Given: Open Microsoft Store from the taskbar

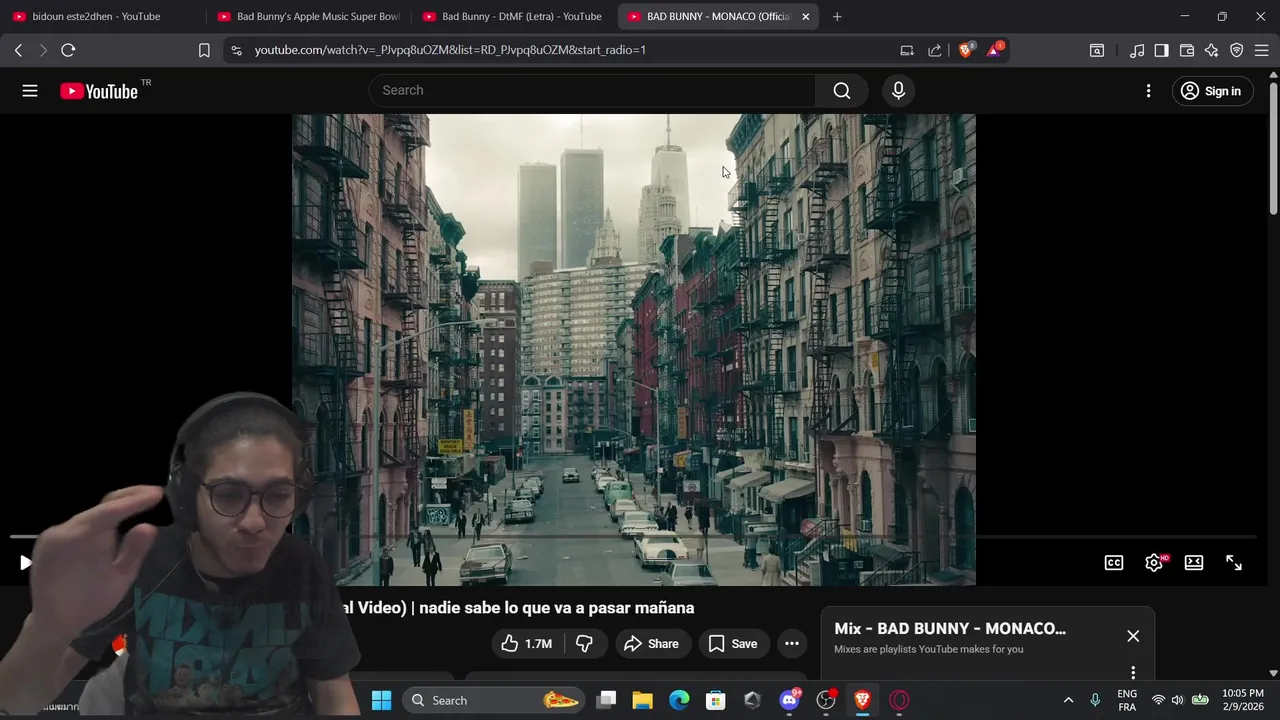Looking at the screenshot, I should (x=716, y=700).
